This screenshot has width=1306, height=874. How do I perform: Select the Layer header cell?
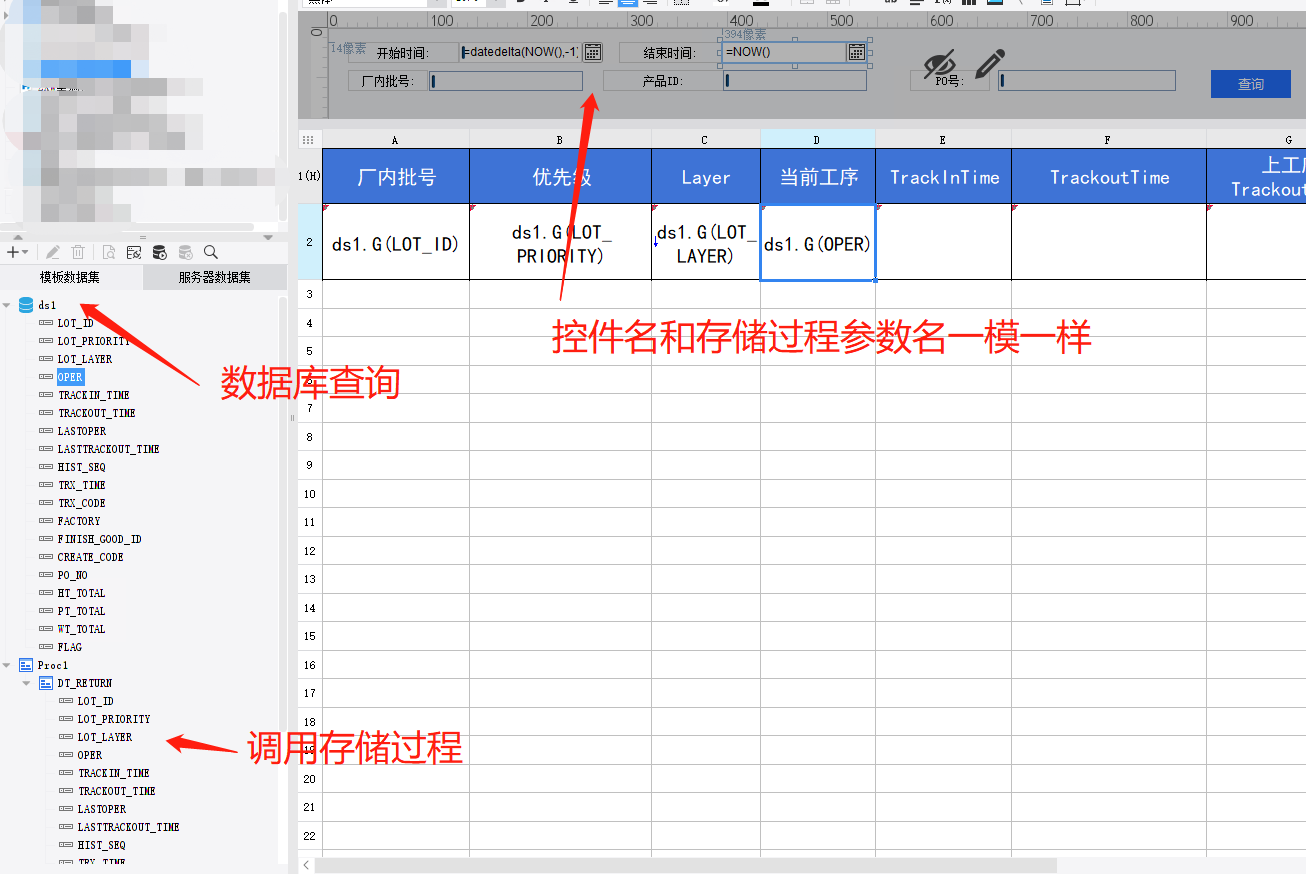pyautogui.click(x=706, y=177)
